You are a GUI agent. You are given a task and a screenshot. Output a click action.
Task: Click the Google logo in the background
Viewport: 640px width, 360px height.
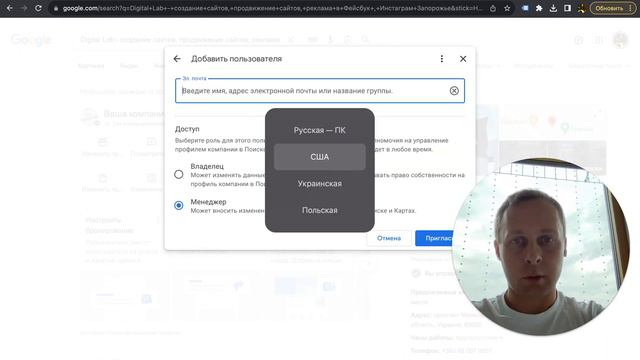point(31,40)
